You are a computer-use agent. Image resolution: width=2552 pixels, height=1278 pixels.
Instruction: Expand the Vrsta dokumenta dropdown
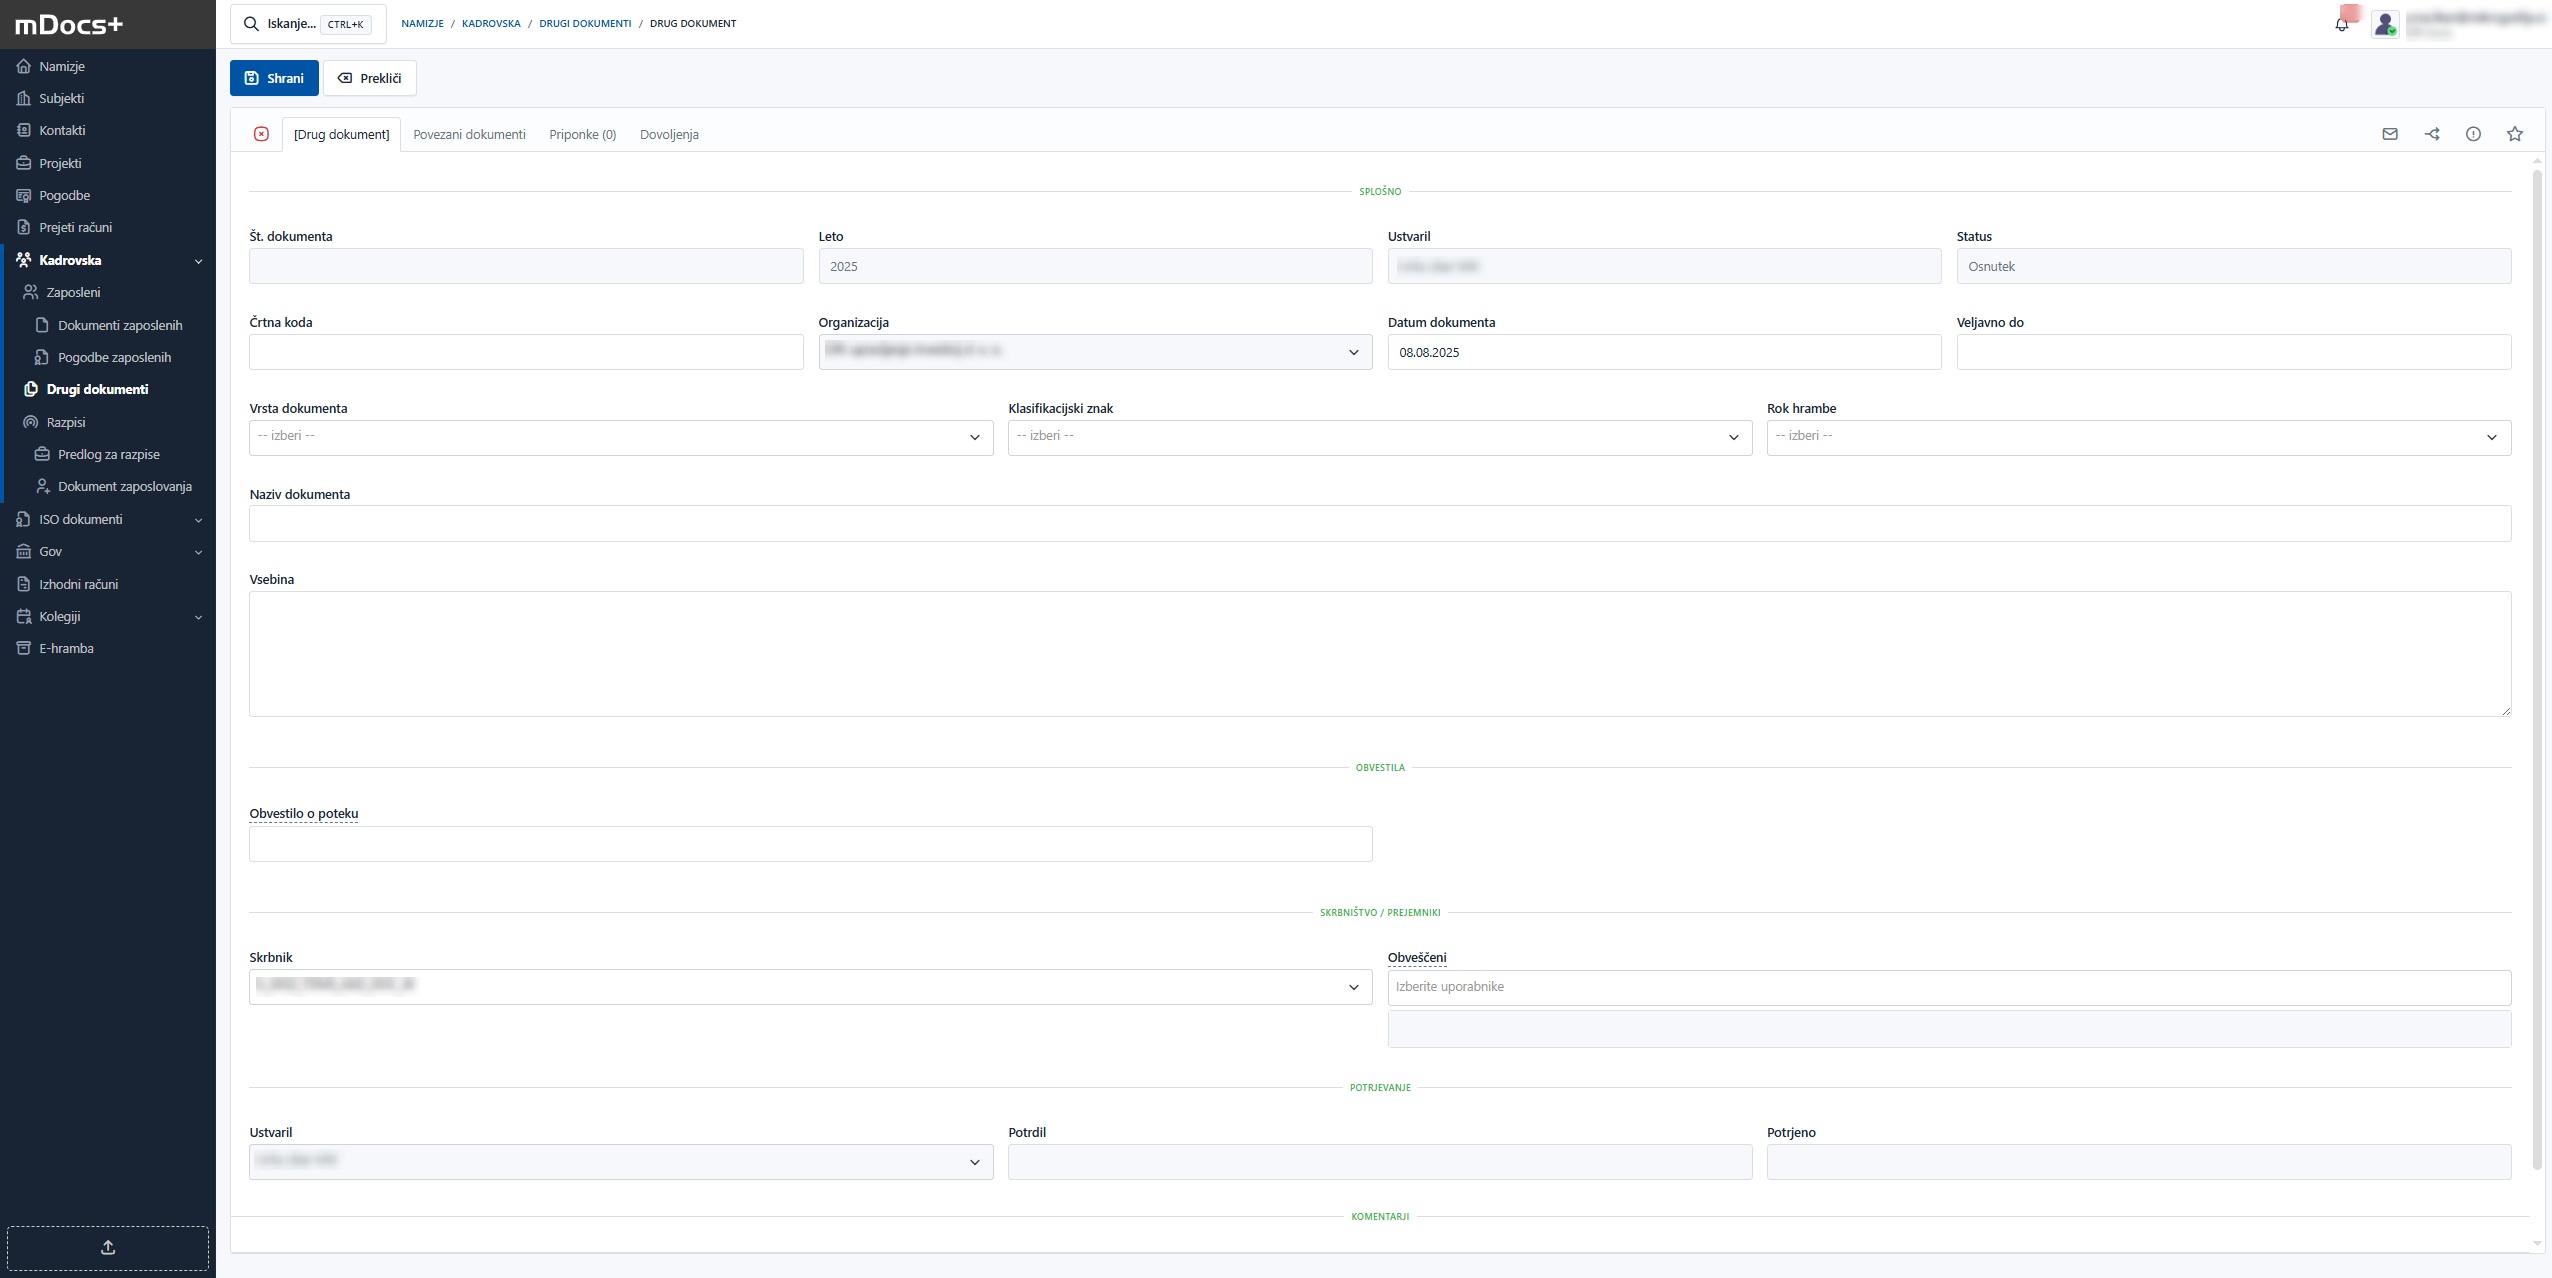pyautogui.click(x=621, y=437)
